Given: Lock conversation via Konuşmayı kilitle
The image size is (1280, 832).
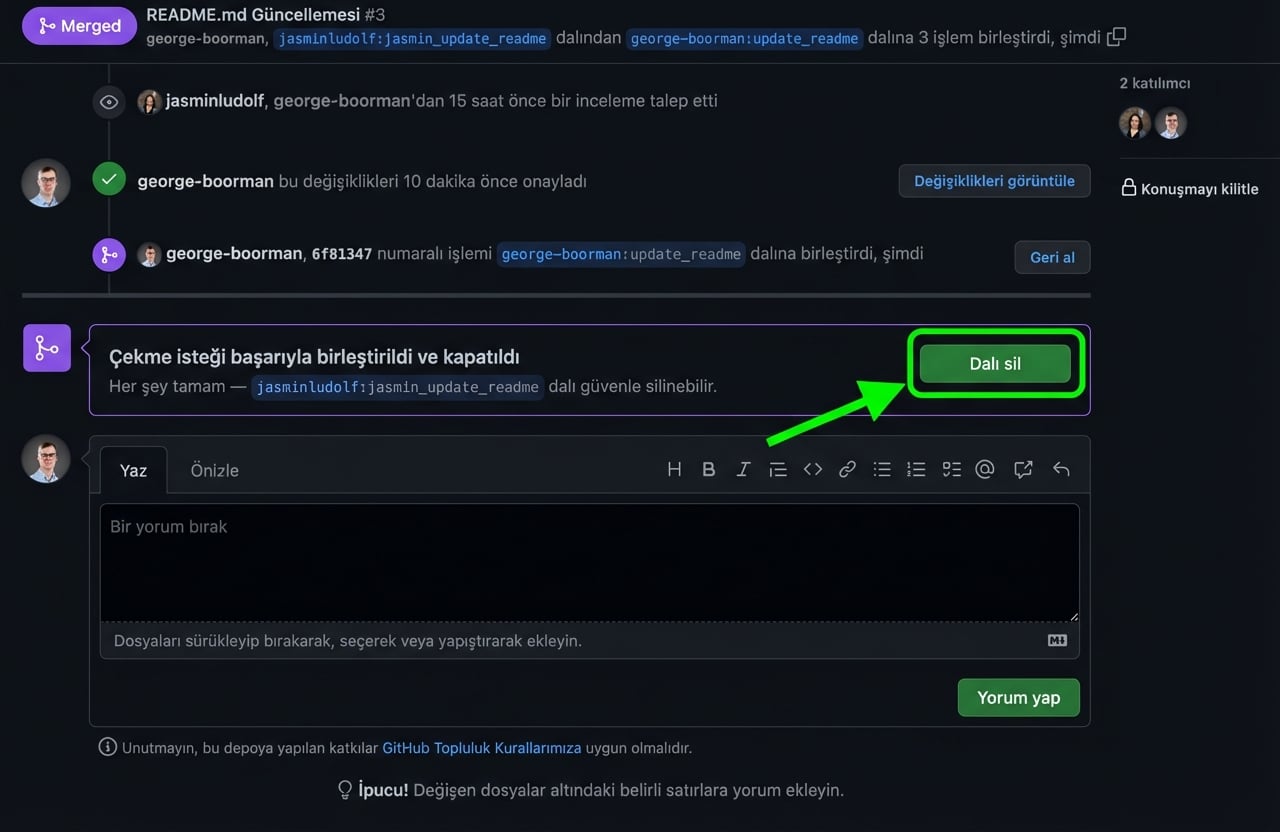Looking at the screenshot, I should pos(1189,188).
